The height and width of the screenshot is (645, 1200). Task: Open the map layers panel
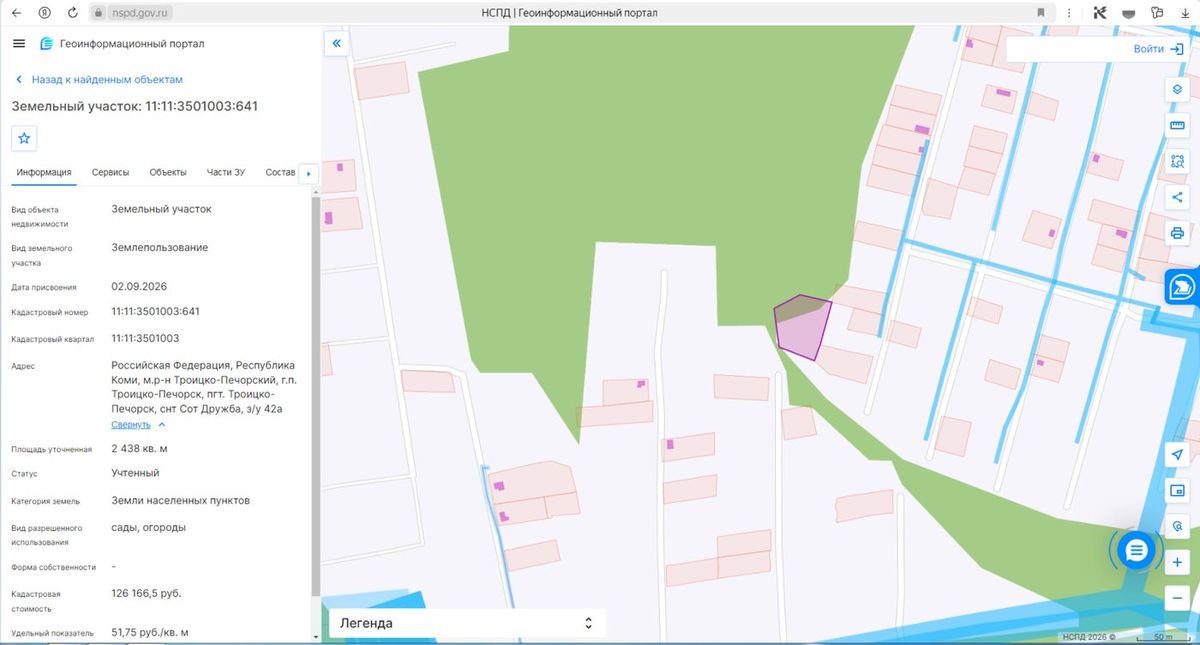tap(1177, 90)
